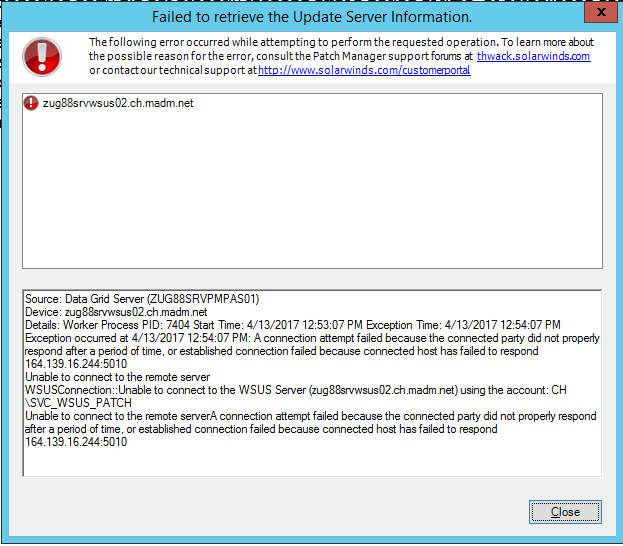Click the dialog title 'Failed to retrieve the Update Server Information.'
This screenshot has height=546, width=623.
point(312,17)
